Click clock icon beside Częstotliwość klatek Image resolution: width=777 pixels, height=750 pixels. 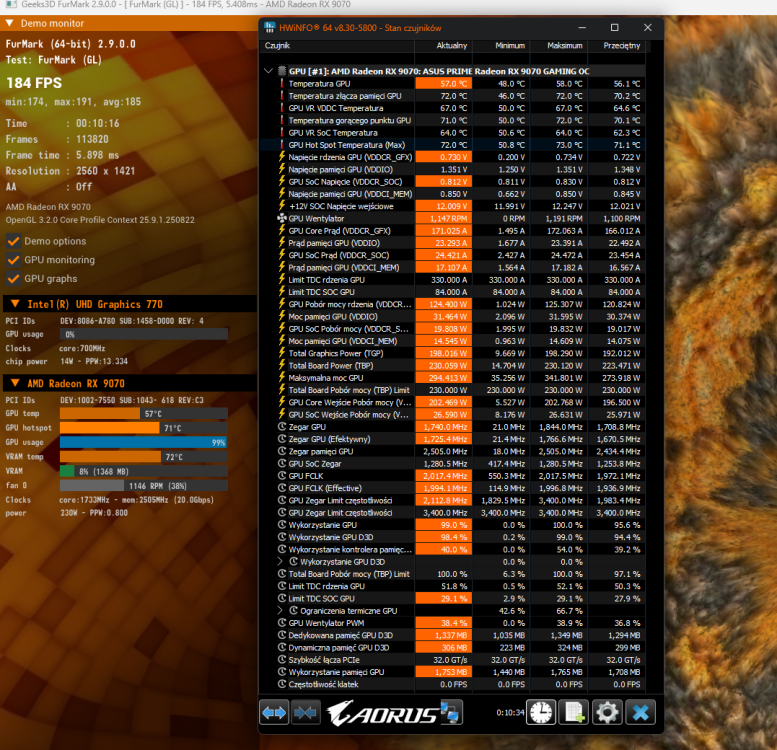282,684
